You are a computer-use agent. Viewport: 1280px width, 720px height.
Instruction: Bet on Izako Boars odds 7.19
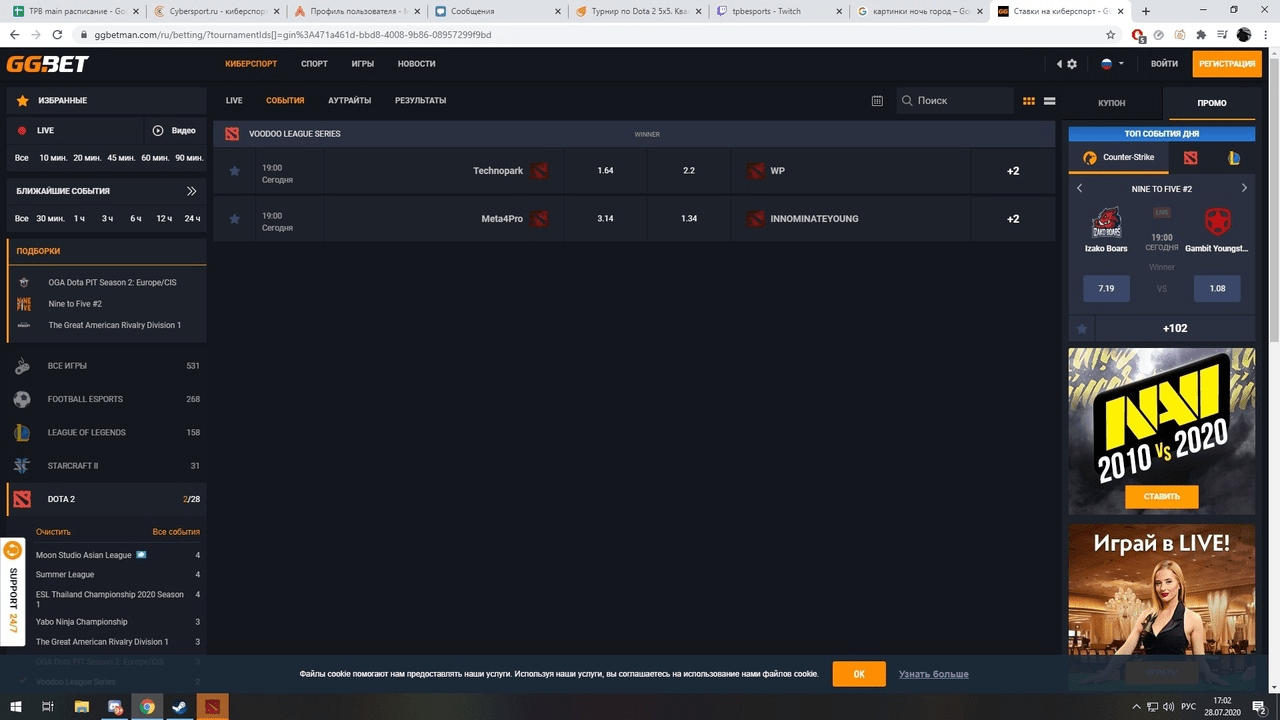[x=1106, y=288]
